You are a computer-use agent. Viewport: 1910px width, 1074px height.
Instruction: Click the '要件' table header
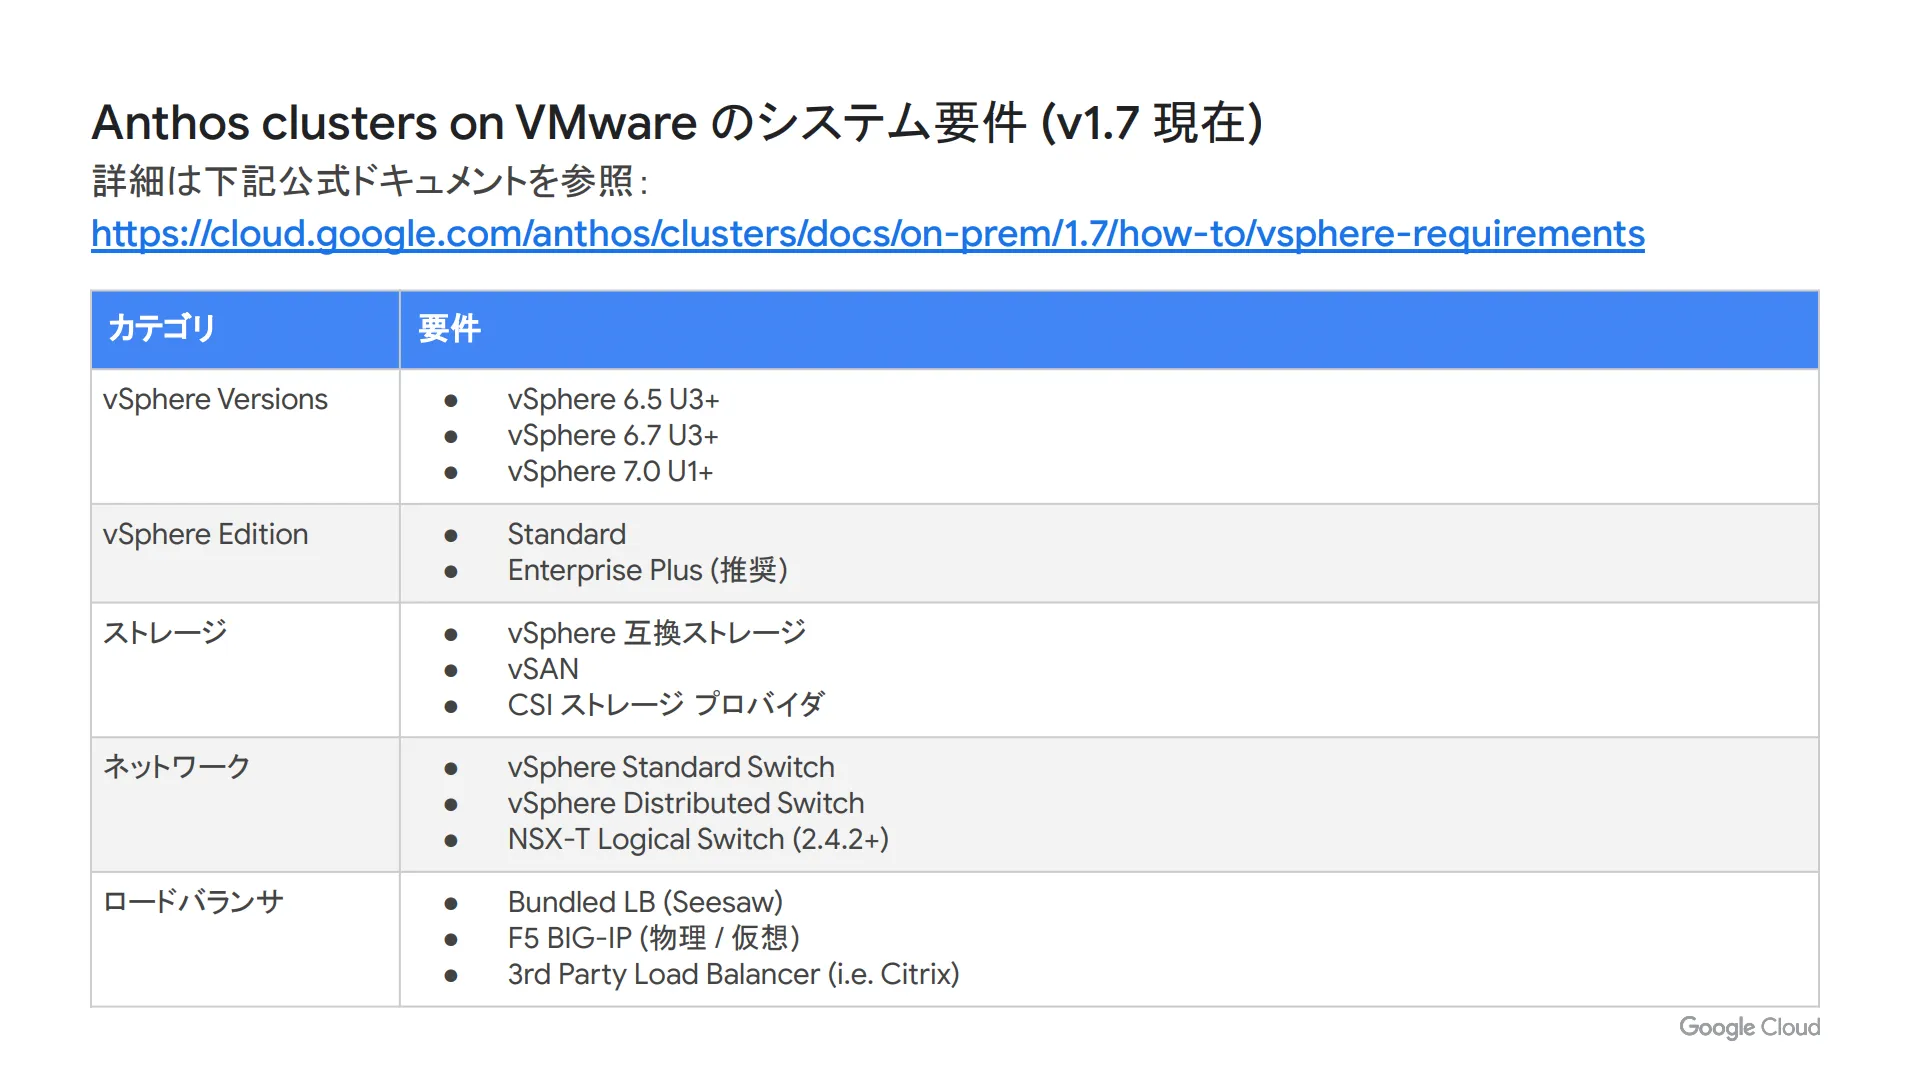click(1109, 330)
